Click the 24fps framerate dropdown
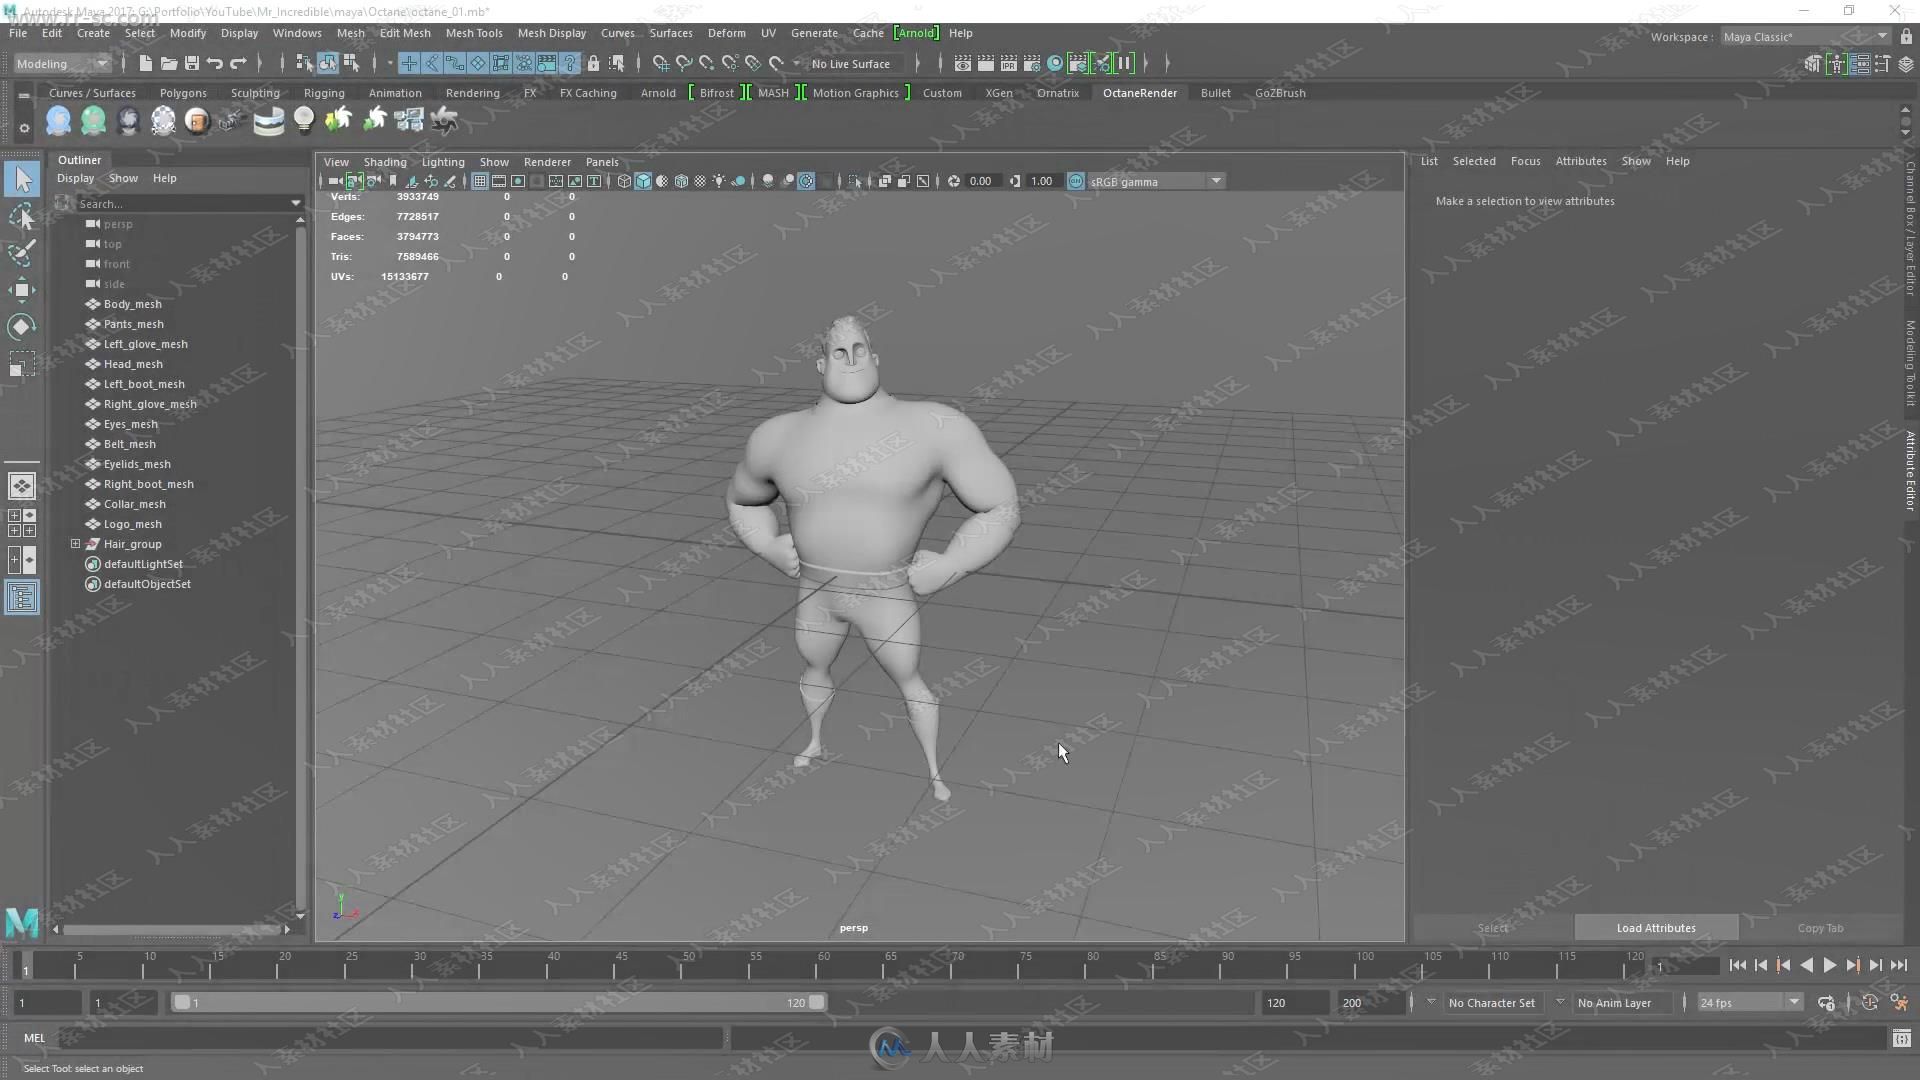Image resolution: width=1920 pixels, height=1080 pixels. pyautogui.click(x=1743, y=1002)
